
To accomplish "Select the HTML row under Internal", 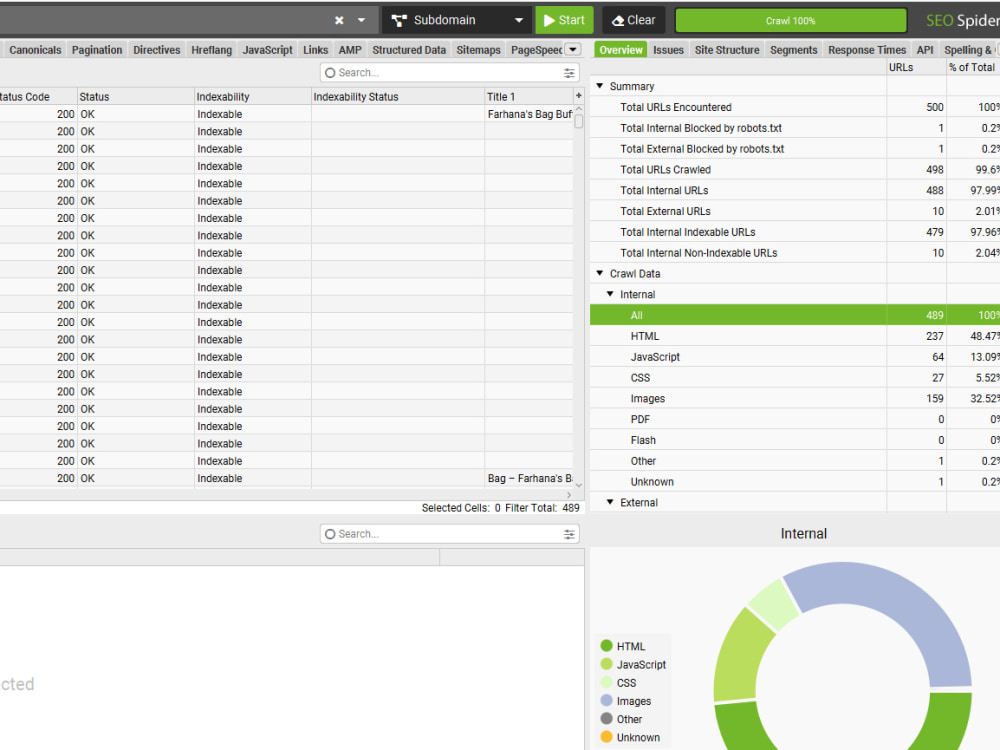I will [x=795, y=336].
